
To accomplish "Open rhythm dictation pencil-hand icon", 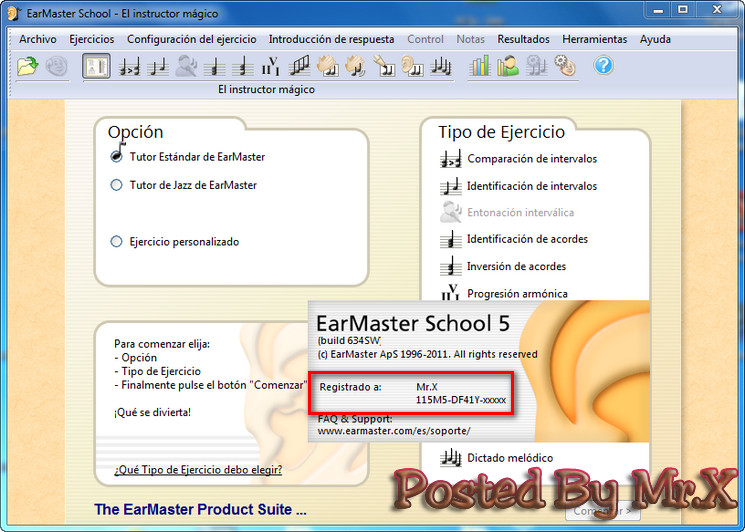I will (x=384, y=66).
